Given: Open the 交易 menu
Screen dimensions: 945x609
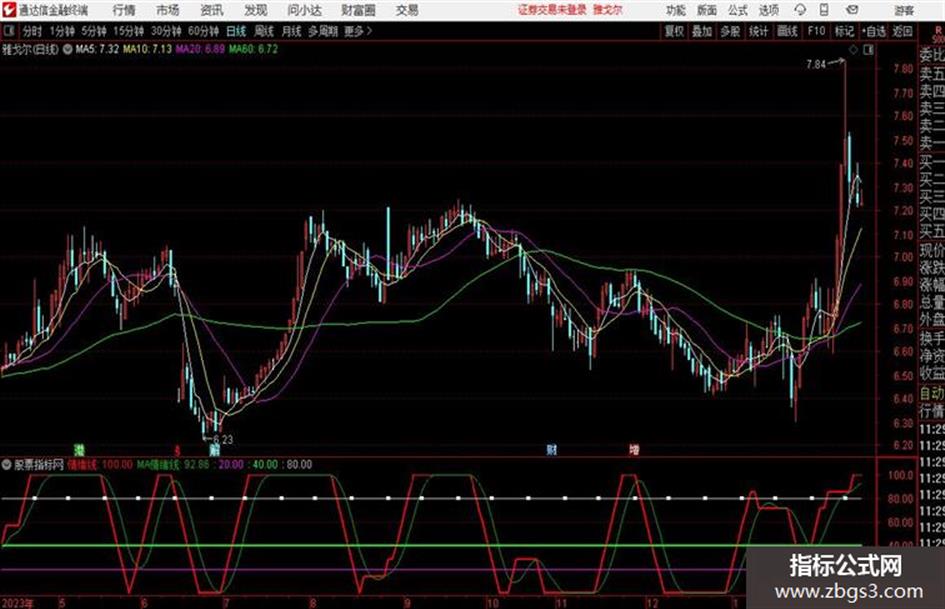Looking at the screenshot, I should 407,10.
